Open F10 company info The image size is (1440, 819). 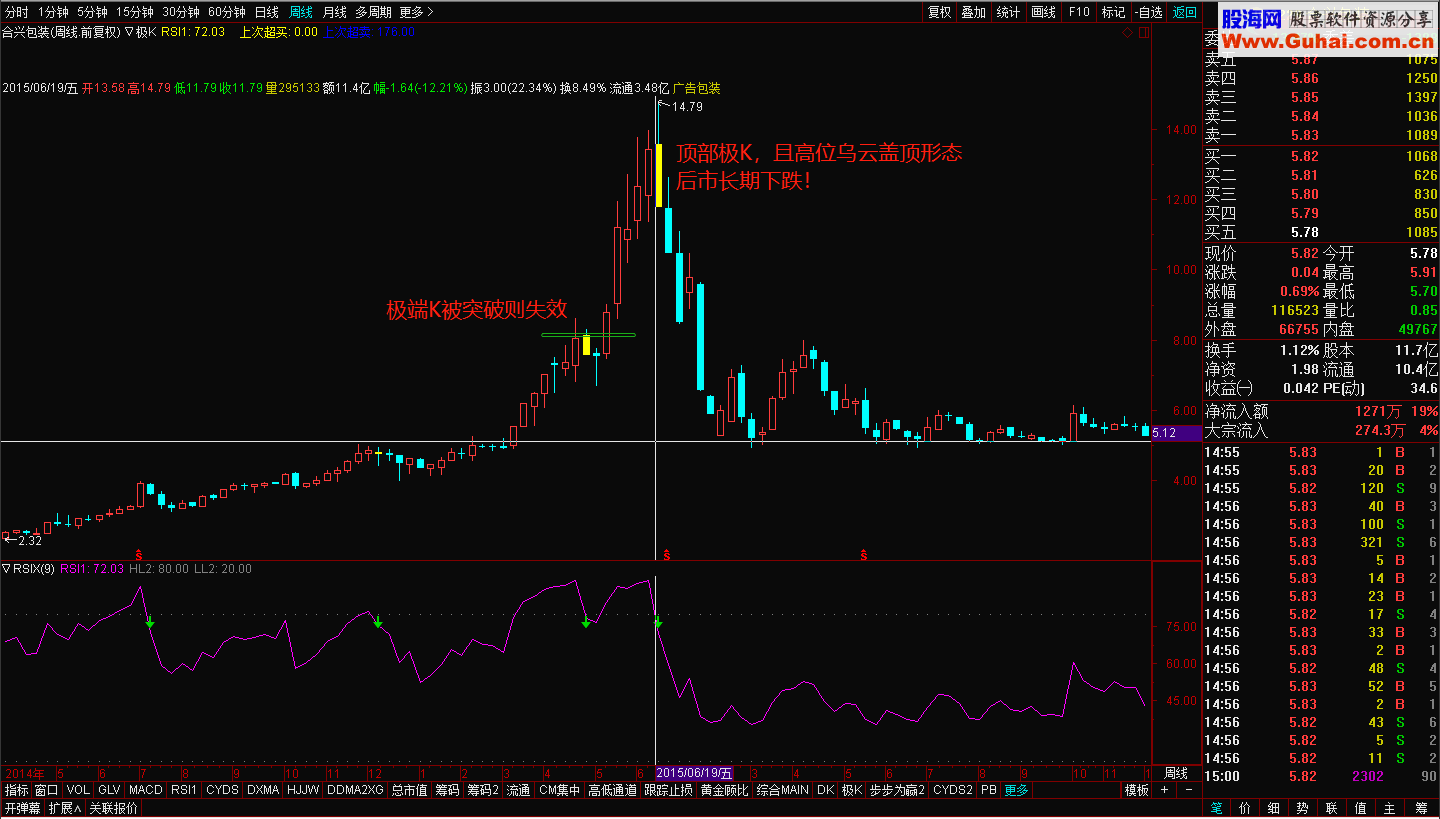(1078, 12)
